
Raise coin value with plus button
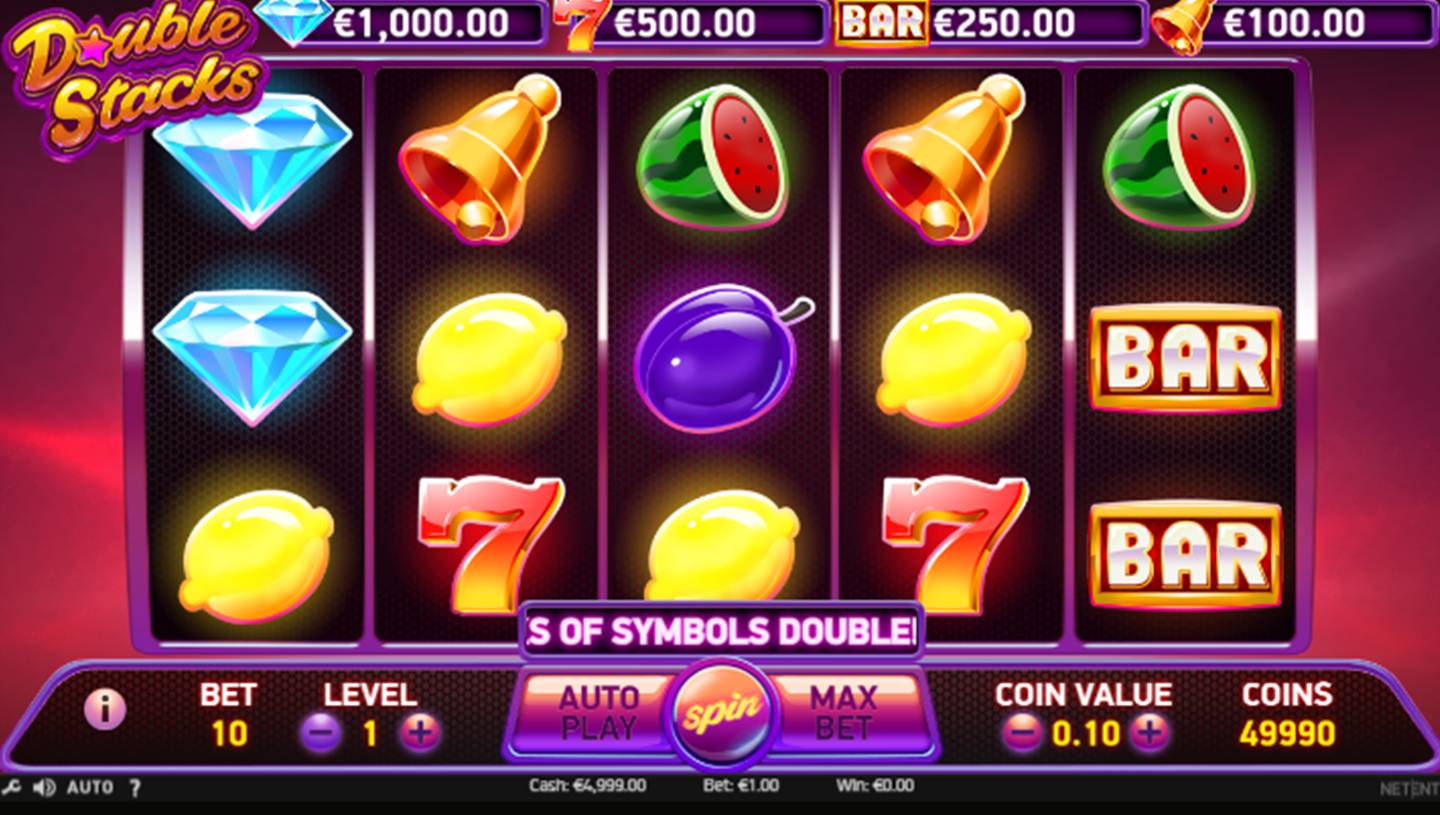coord(1149,734)
